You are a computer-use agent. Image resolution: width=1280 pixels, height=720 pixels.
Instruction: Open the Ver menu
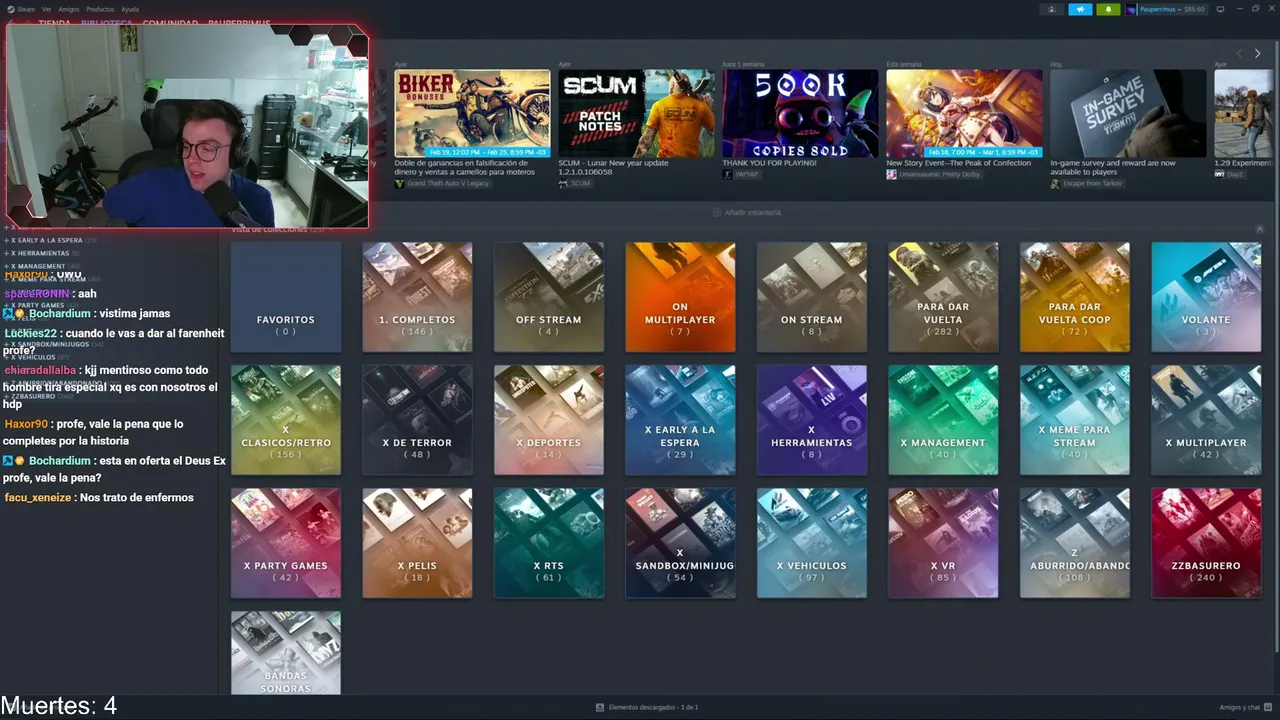(x=47, y=9)
